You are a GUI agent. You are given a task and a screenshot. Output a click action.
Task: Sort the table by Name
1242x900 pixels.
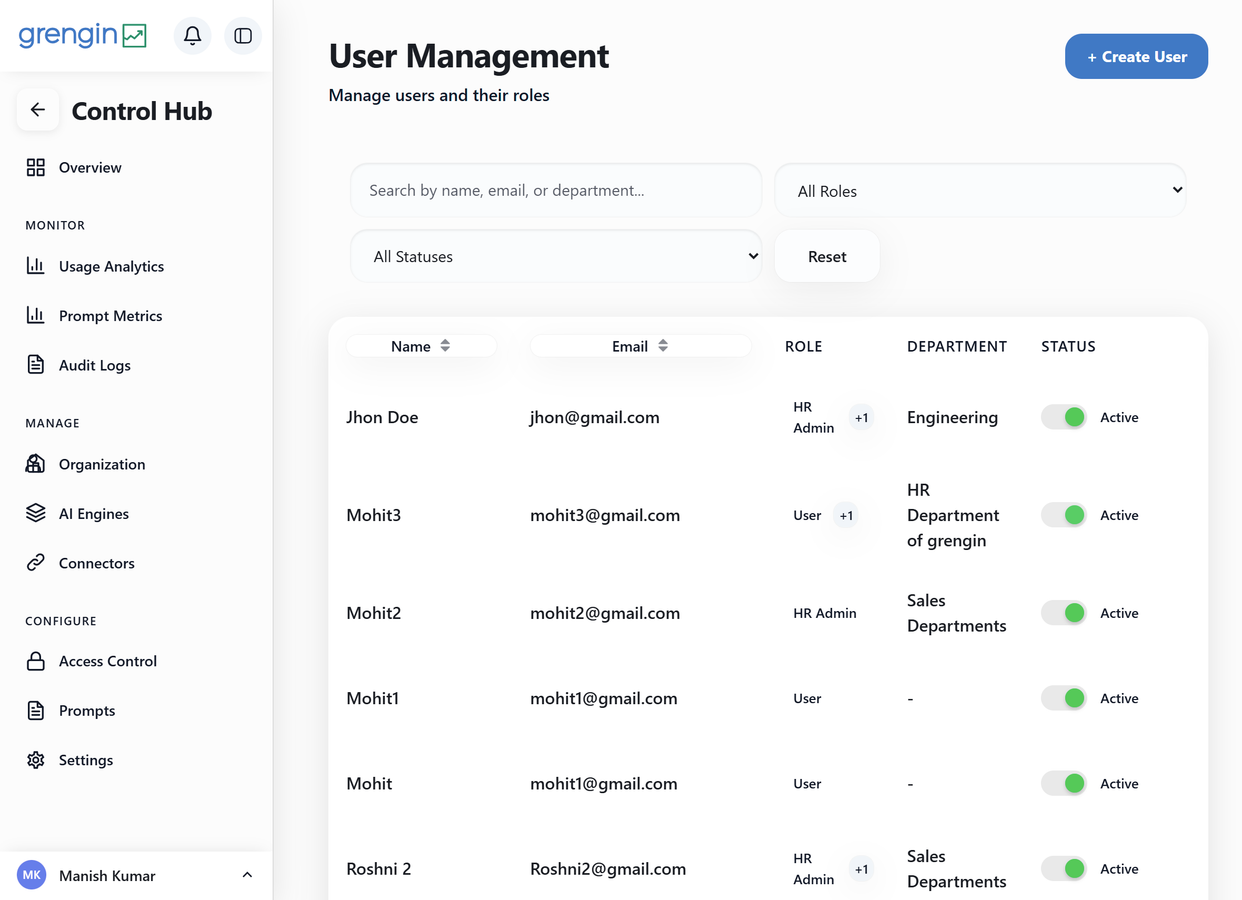(421, 346)
